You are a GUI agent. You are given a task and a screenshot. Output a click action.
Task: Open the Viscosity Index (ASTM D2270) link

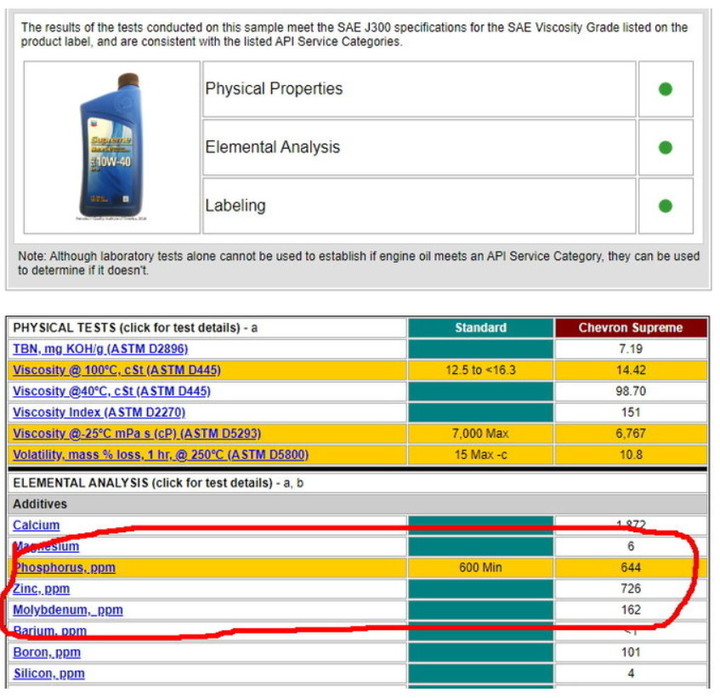click(99, 412)
